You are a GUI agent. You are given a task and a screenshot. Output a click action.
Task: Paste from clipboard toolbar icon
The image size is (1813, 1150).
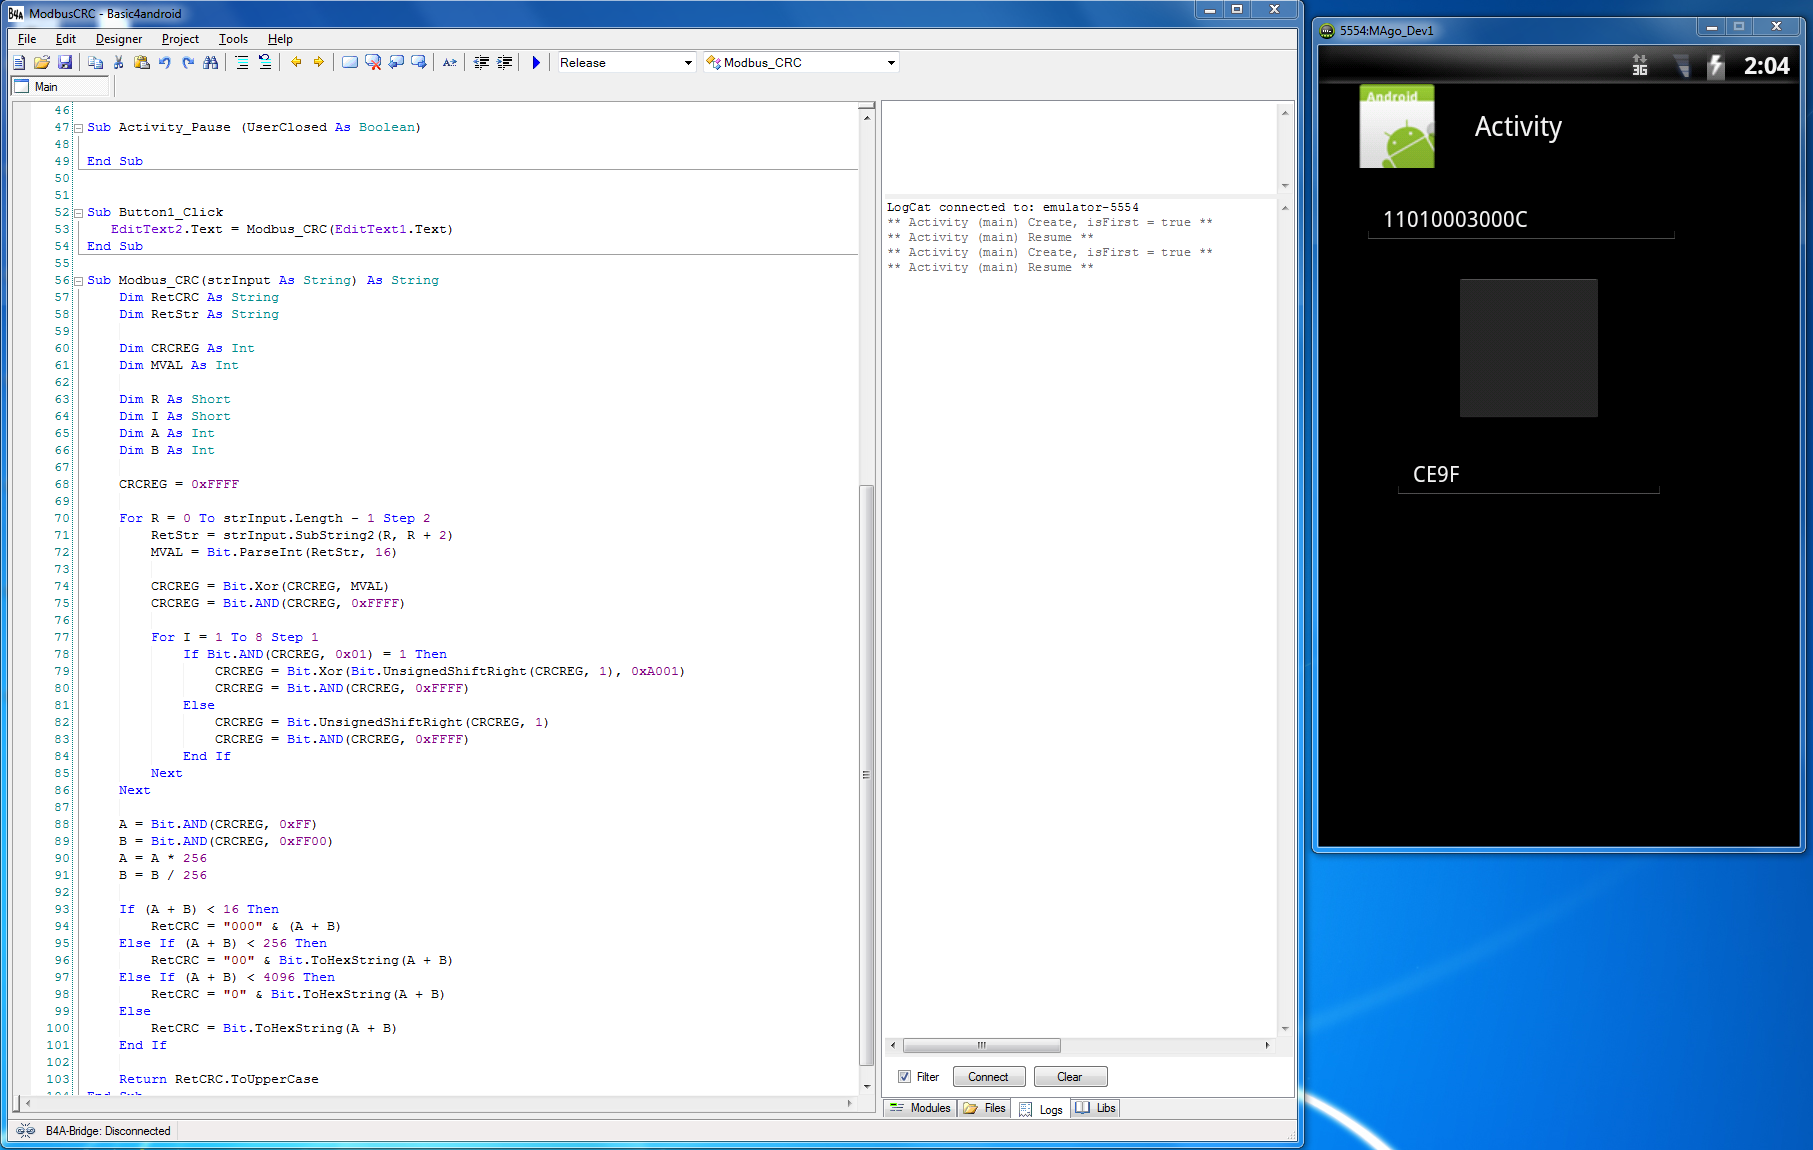pyautogui.click(x=142, y=63)
